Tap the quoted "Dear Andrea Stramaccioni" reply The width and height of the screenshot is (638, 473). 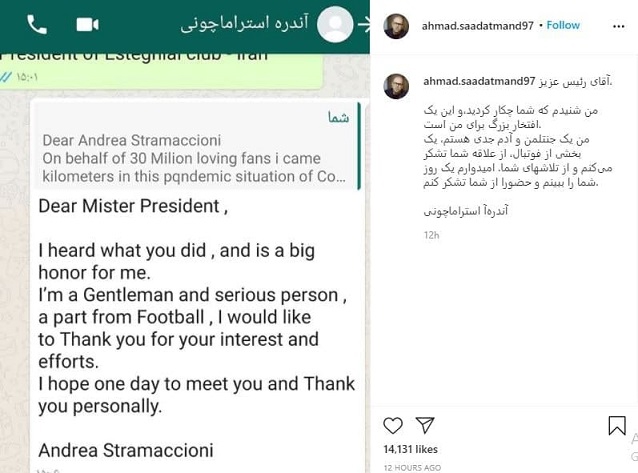195,150
